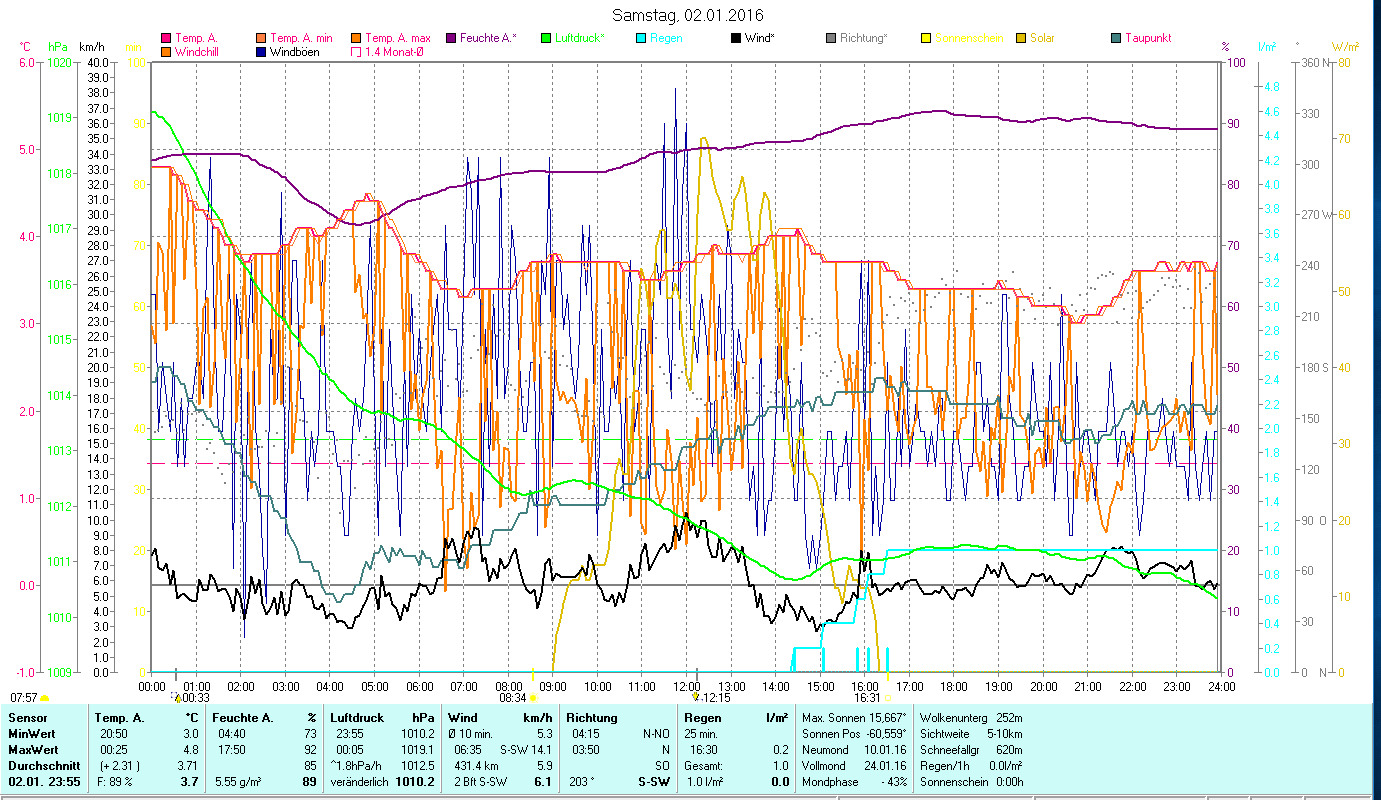Click the yellow Sonnenschein legend swatch
Viewport: 1381px width, 800px height.
[x=926, y=38]
